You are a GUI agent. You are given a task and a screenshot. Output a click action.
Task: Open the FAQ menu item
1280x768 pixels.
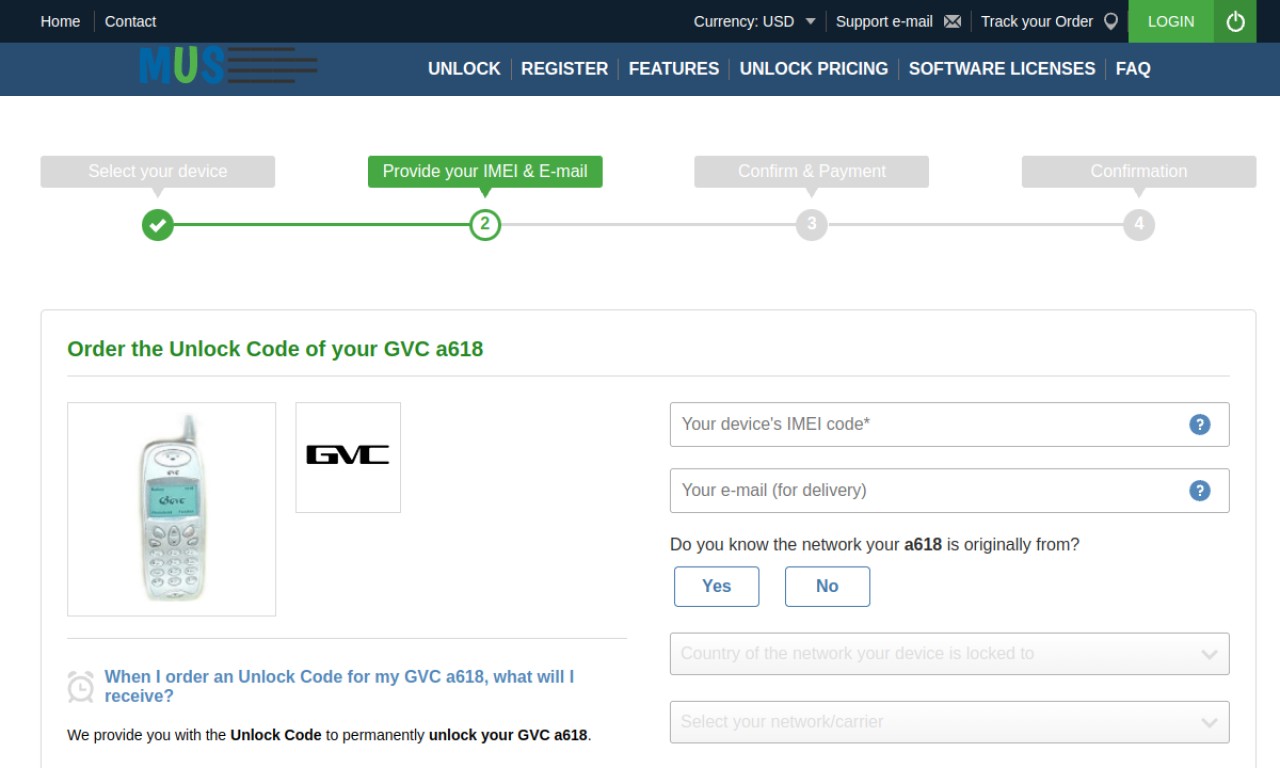coord(1133,68)
